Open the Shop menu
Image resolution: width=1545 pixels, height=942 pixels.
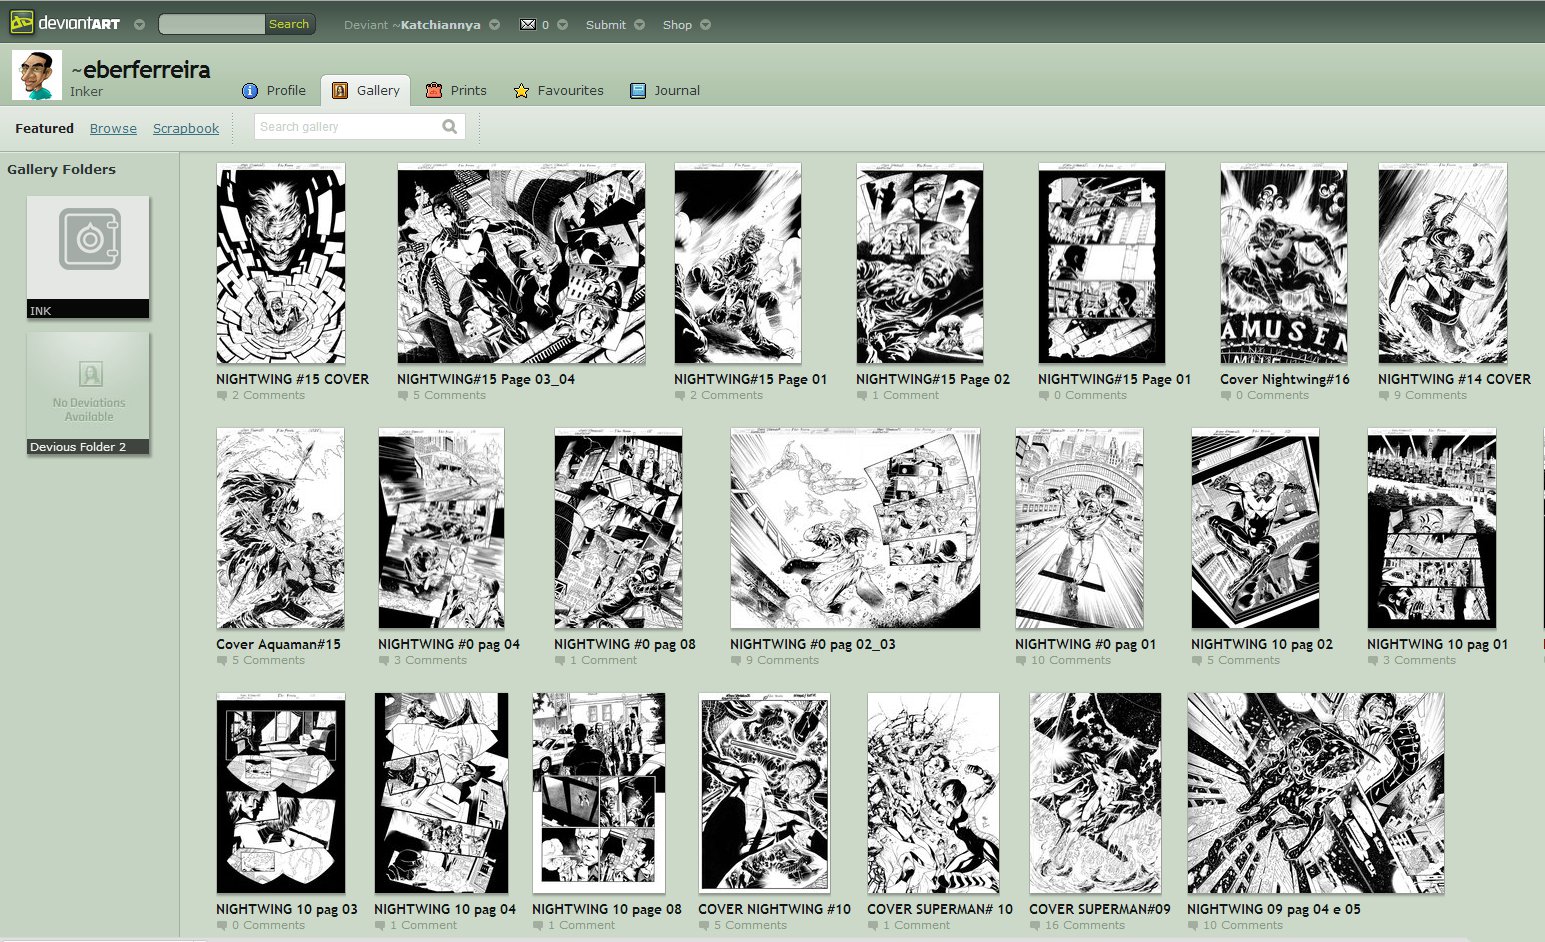[x=677, y=25]
